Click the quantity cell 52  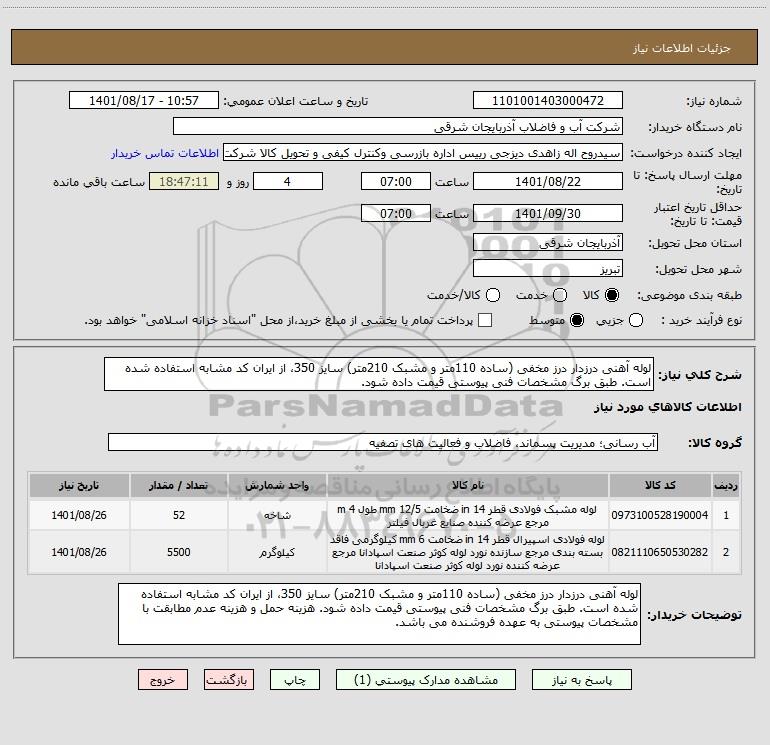179,515
